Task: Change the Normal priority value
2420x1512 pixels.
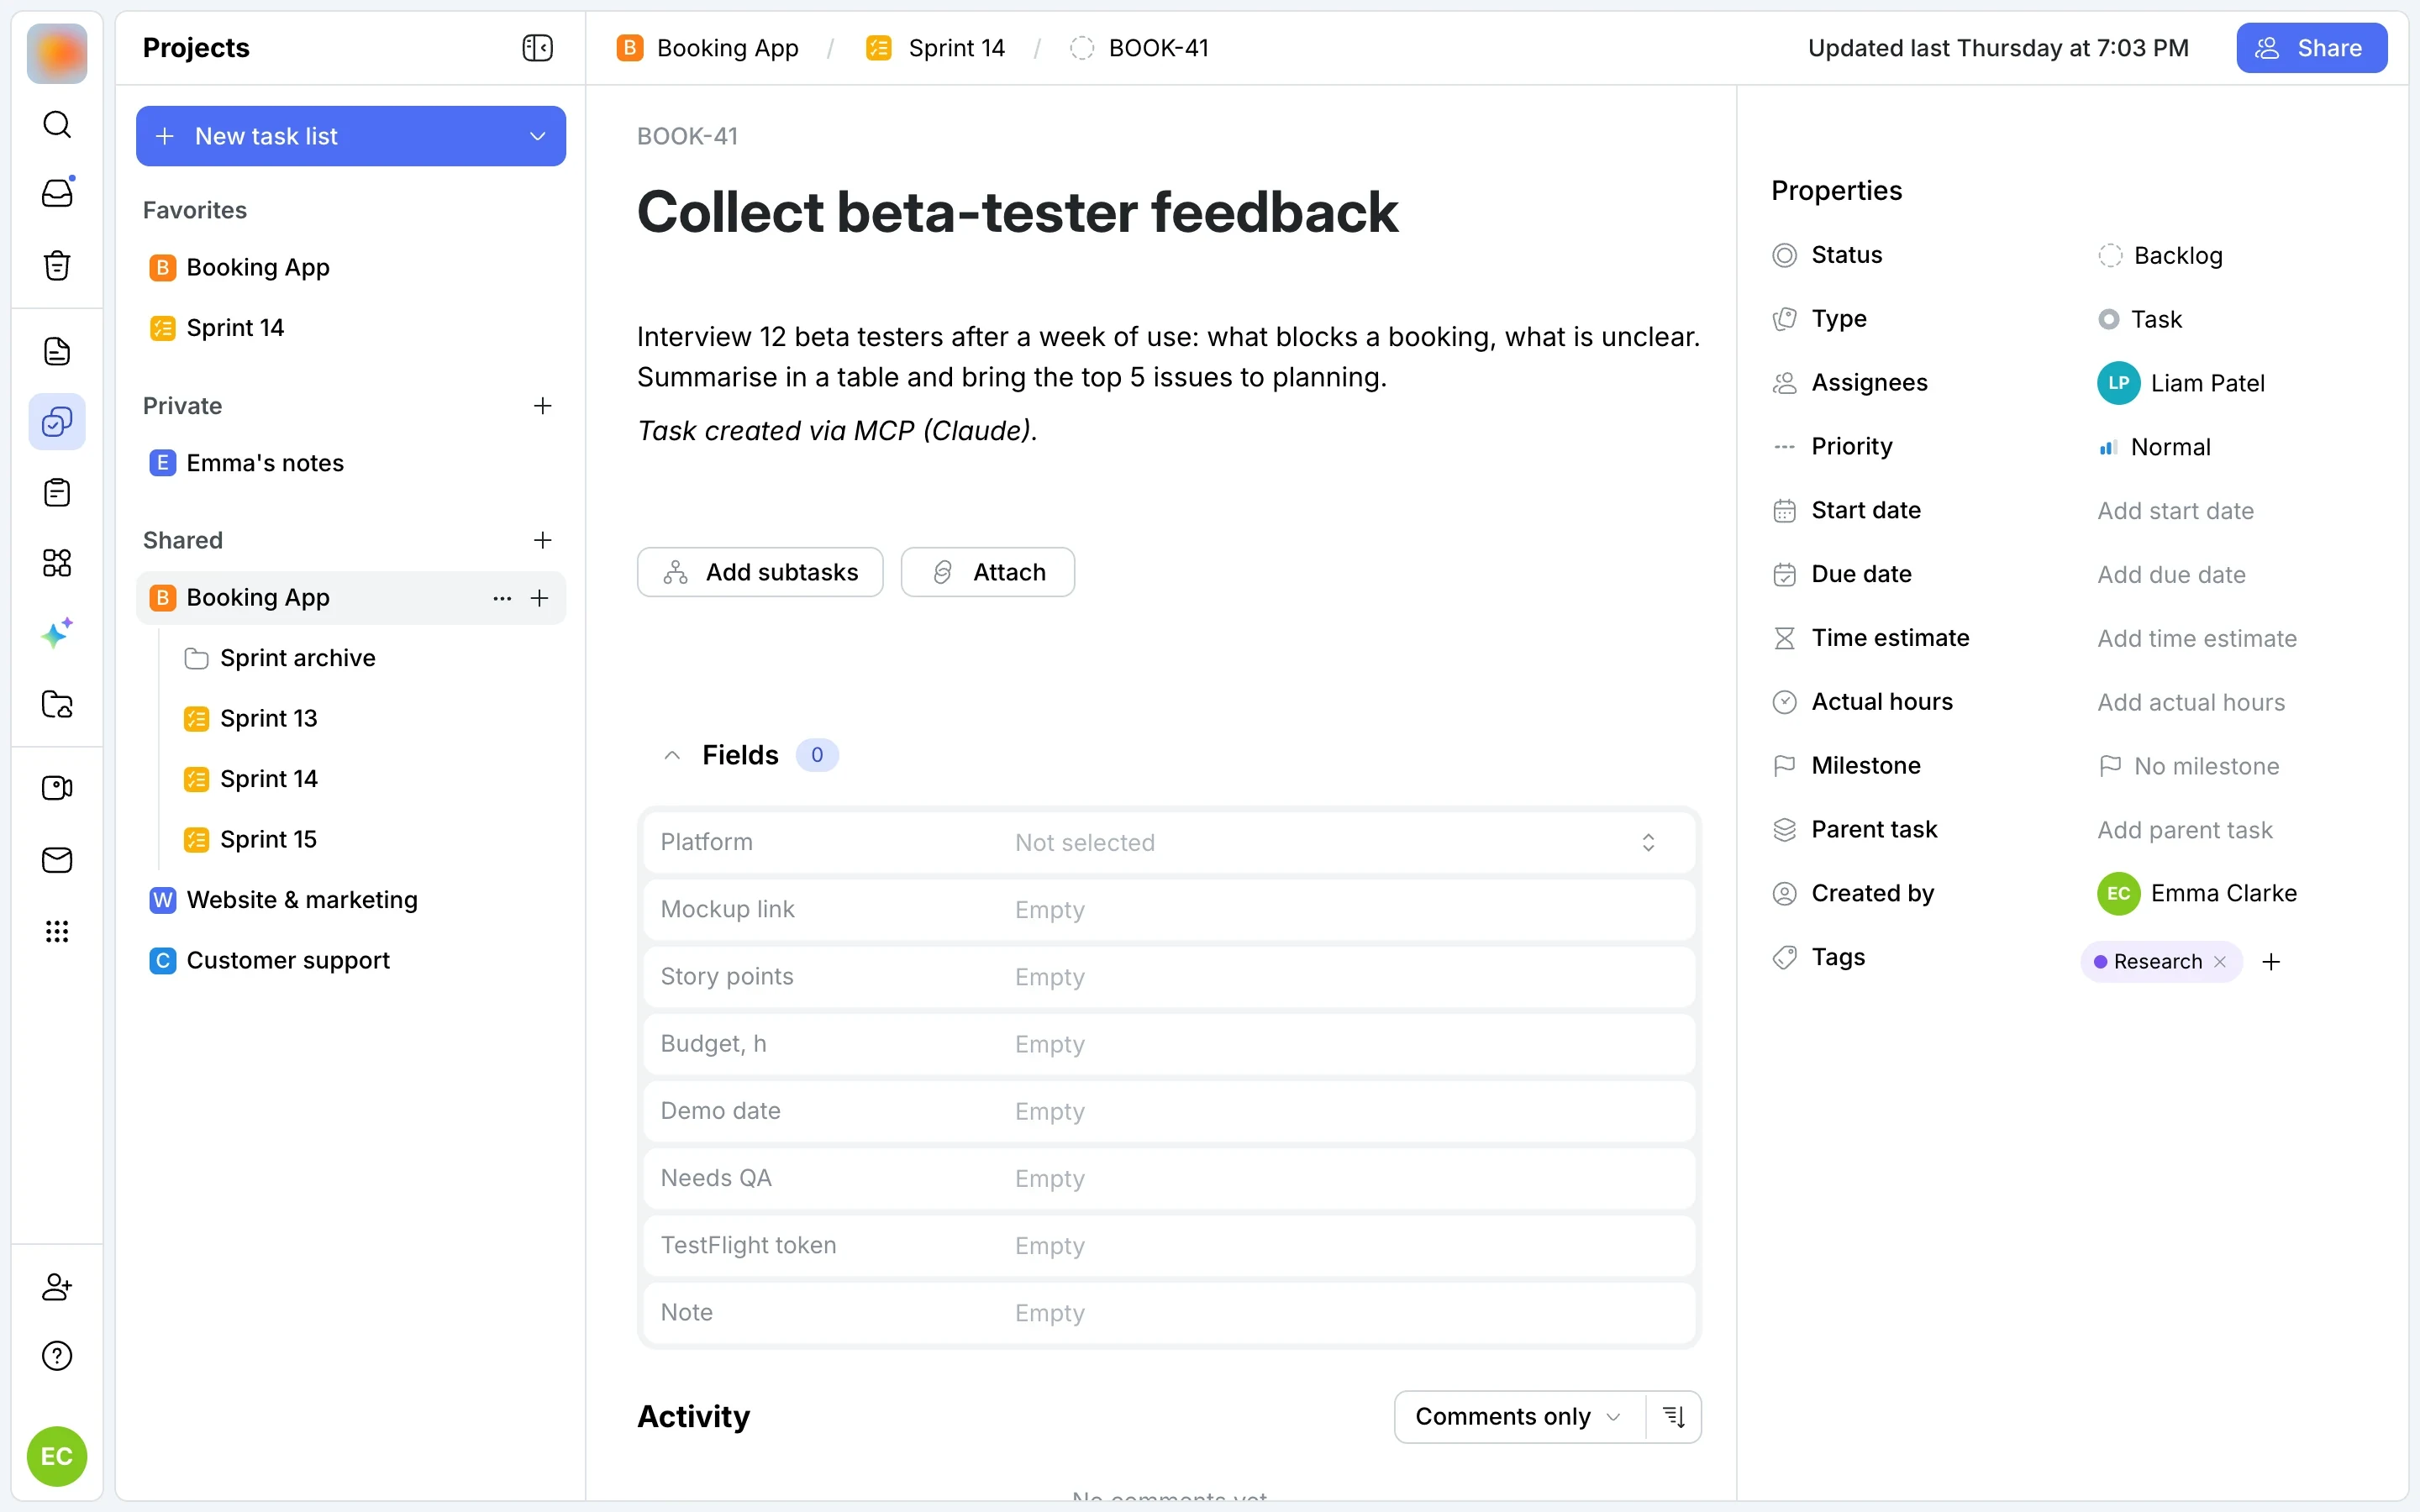Action: [x=2154, y=447]
